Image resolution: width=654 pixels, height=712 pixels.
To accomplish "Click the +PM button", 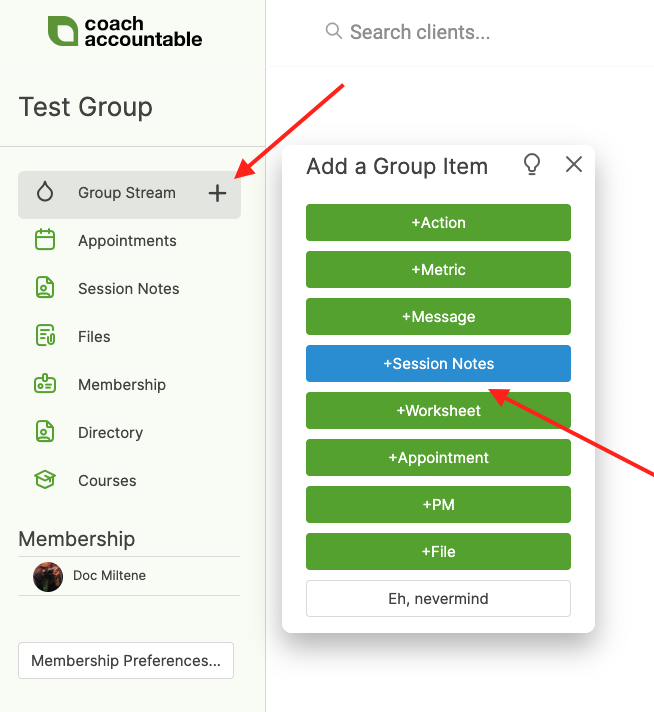I will click(438, 504).
